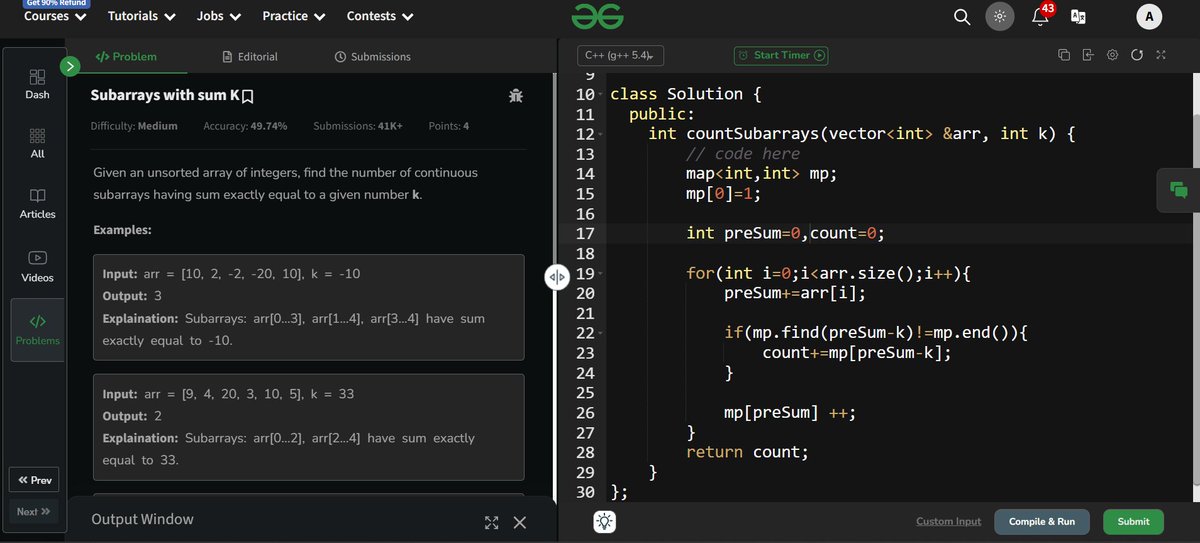Copy code using the copy icon
Screen dimensions: 1200x543
(1063, 55)
